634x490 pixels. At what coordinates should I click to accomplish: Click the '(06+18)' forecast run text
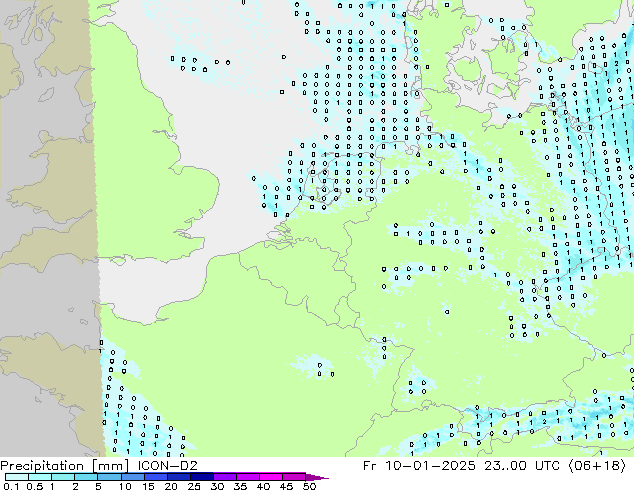click(597, 466)
